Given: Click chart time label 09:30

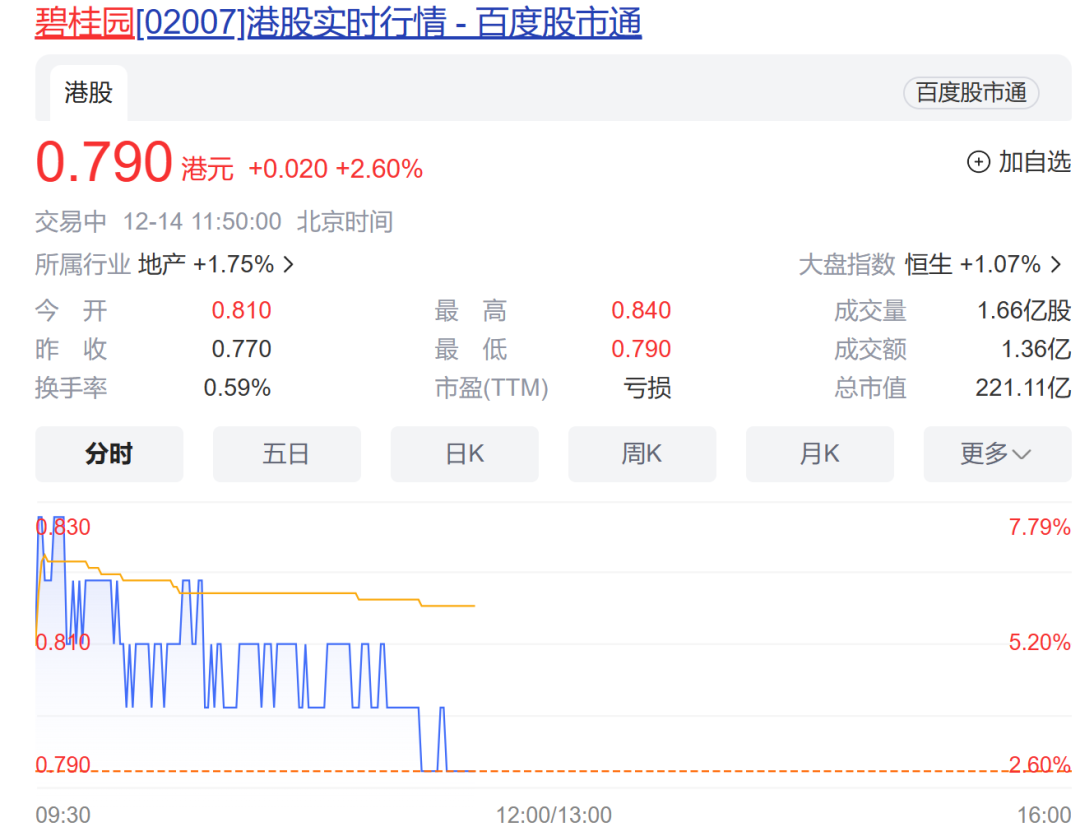Looking at the screenshot, I should pyautogui.click(x=63, y=815).
